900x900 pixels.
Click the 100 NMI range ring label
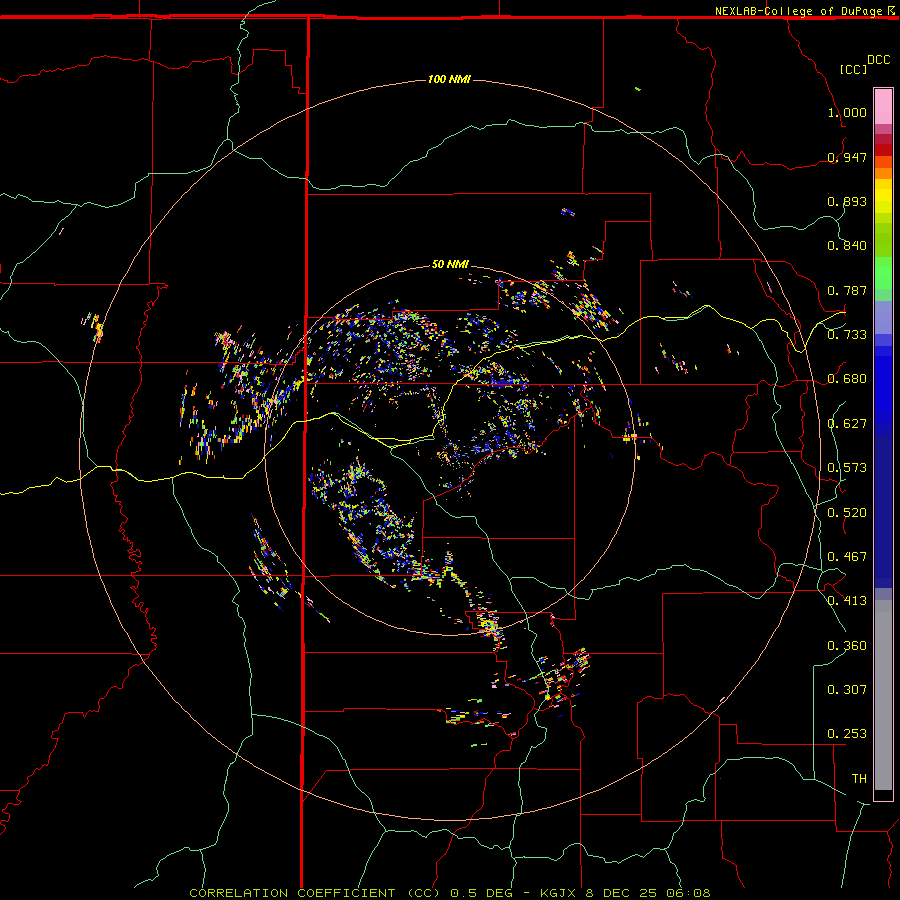(449, 79)
